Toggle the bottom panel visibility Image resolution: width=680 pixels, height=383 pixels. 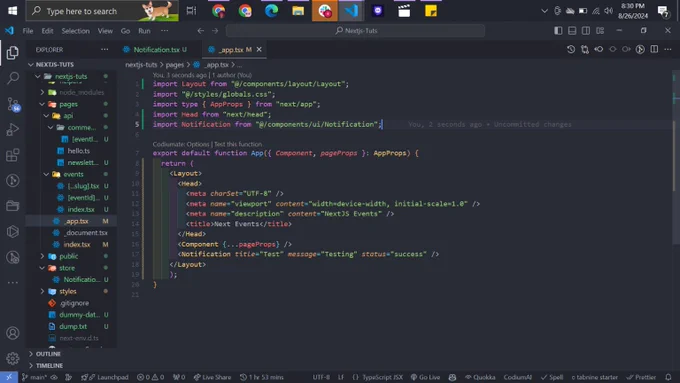(x=572, y=31)
